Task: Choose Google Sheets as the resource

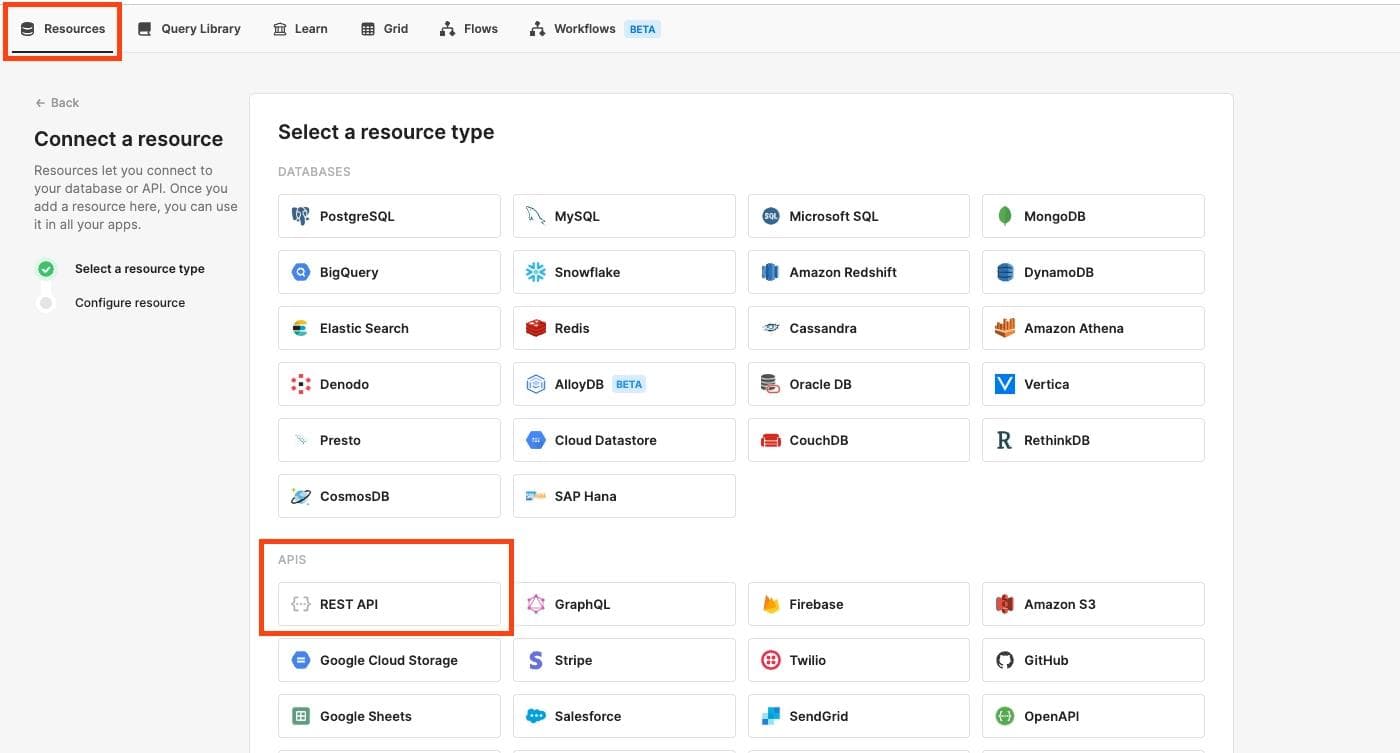Action: click(x=389, y=715)
